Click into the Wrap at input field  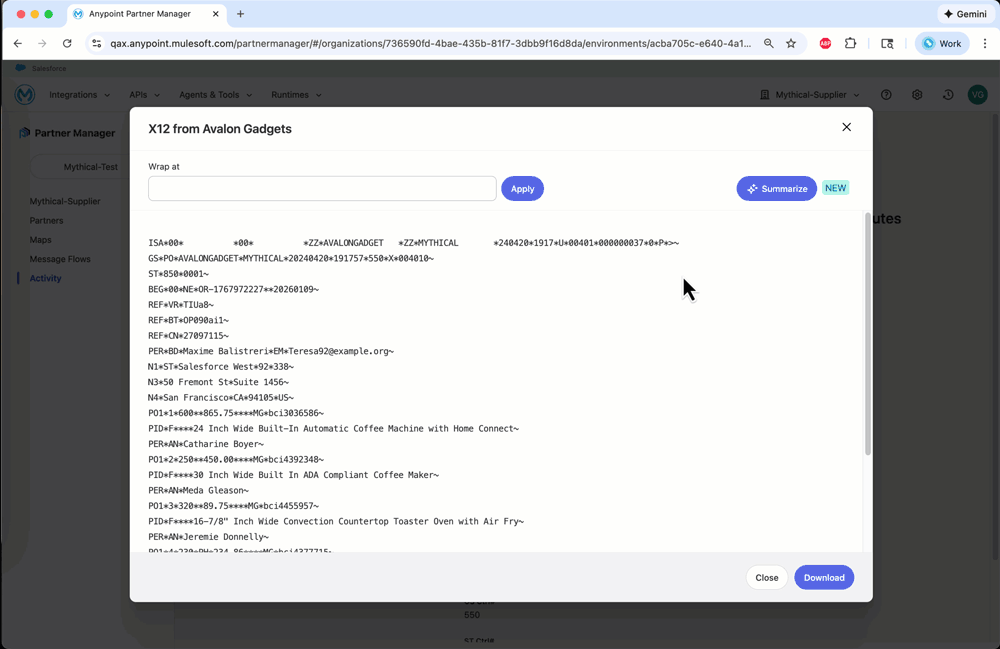click(x=322, y=188)
